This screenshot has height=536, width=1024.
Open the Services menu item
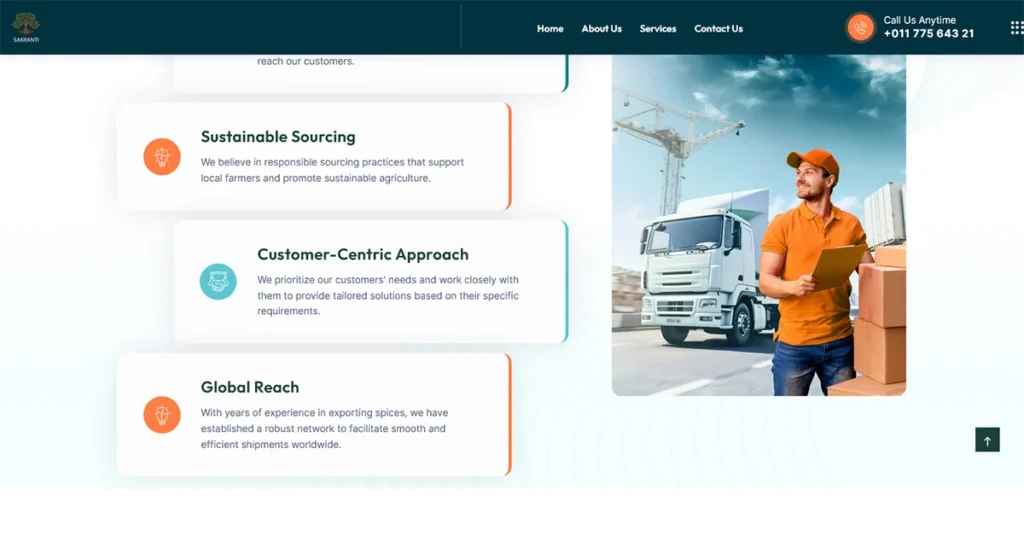click(x=658, y=29)
